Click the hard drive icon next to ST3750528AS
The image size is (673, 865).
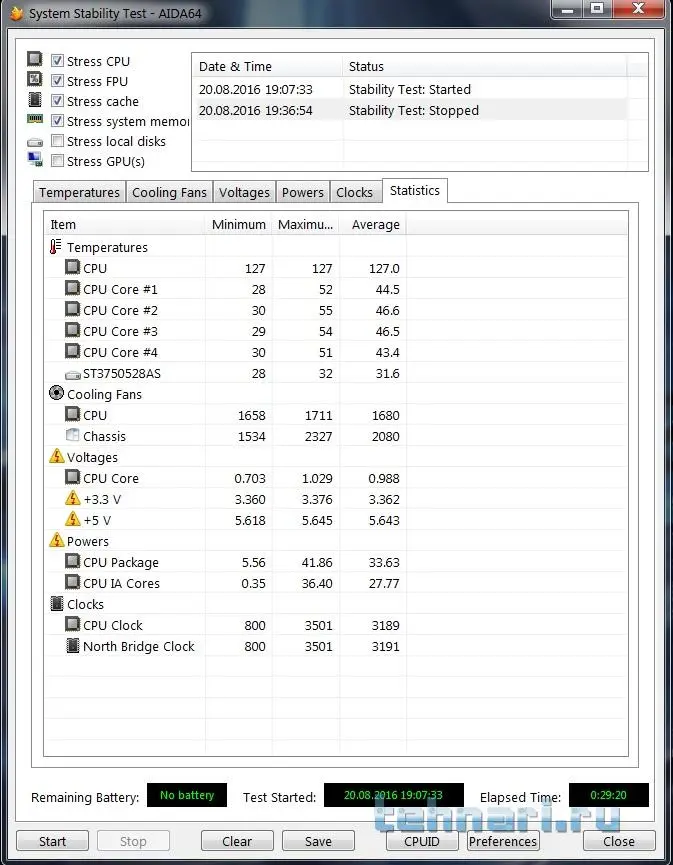[x=73, y=375]
